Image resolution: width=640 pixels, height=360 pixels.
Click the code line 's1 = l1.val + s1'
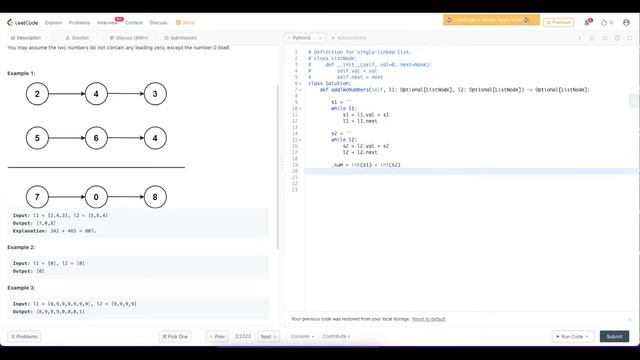click(x=366, y=115)
